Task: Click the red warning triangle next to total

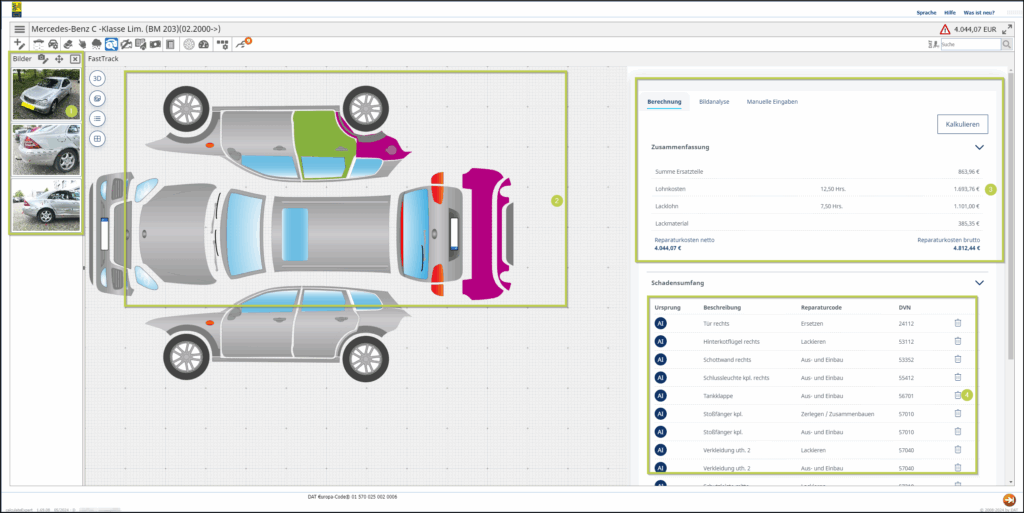Action: click(x=944, y=30)
